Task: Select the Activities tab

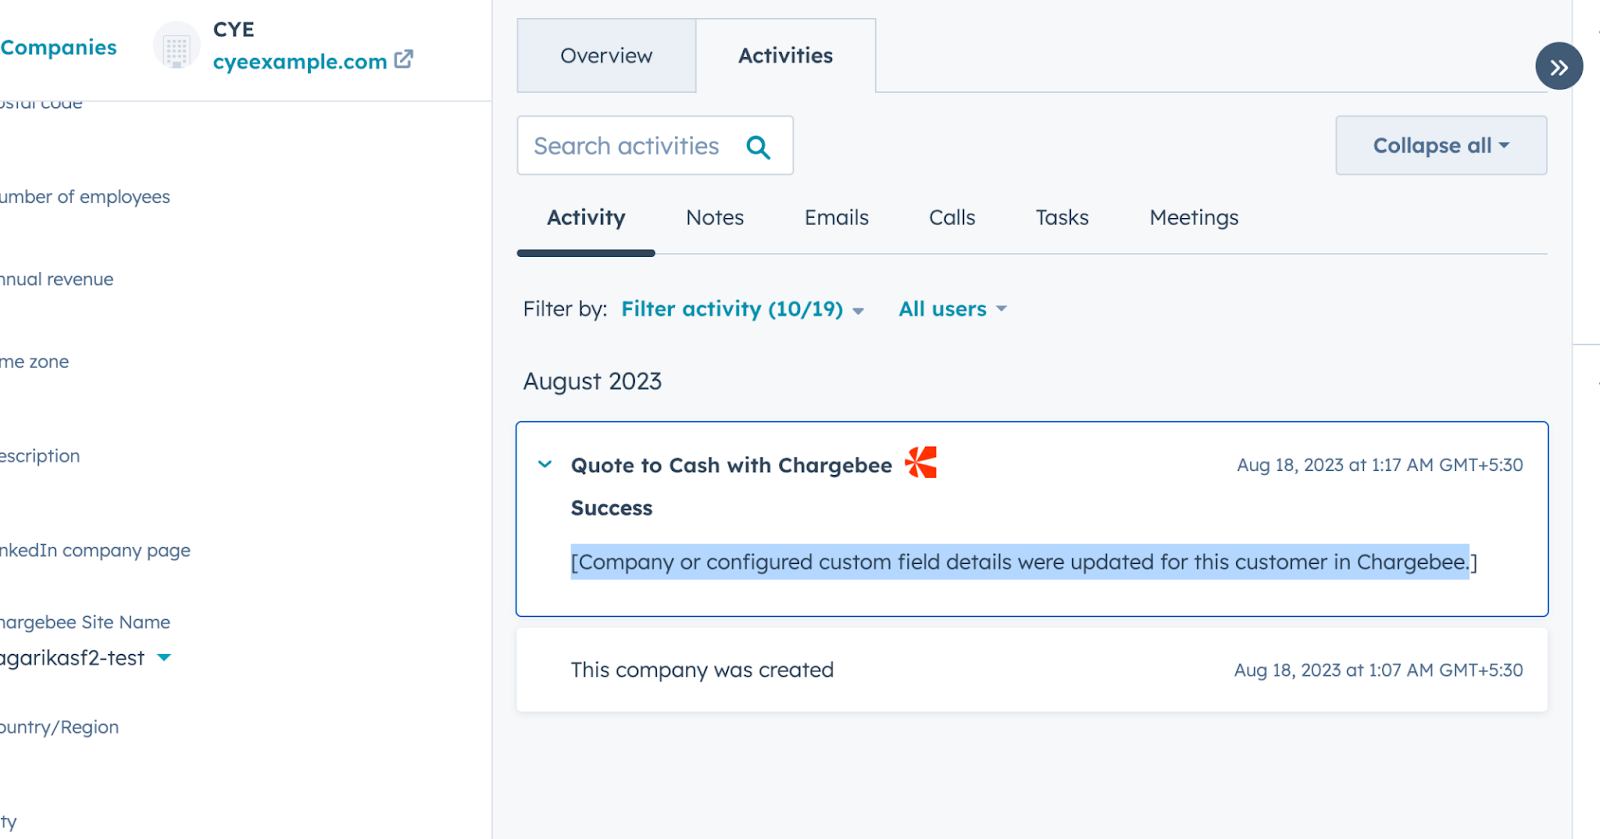Action: [x=785, y=56]
